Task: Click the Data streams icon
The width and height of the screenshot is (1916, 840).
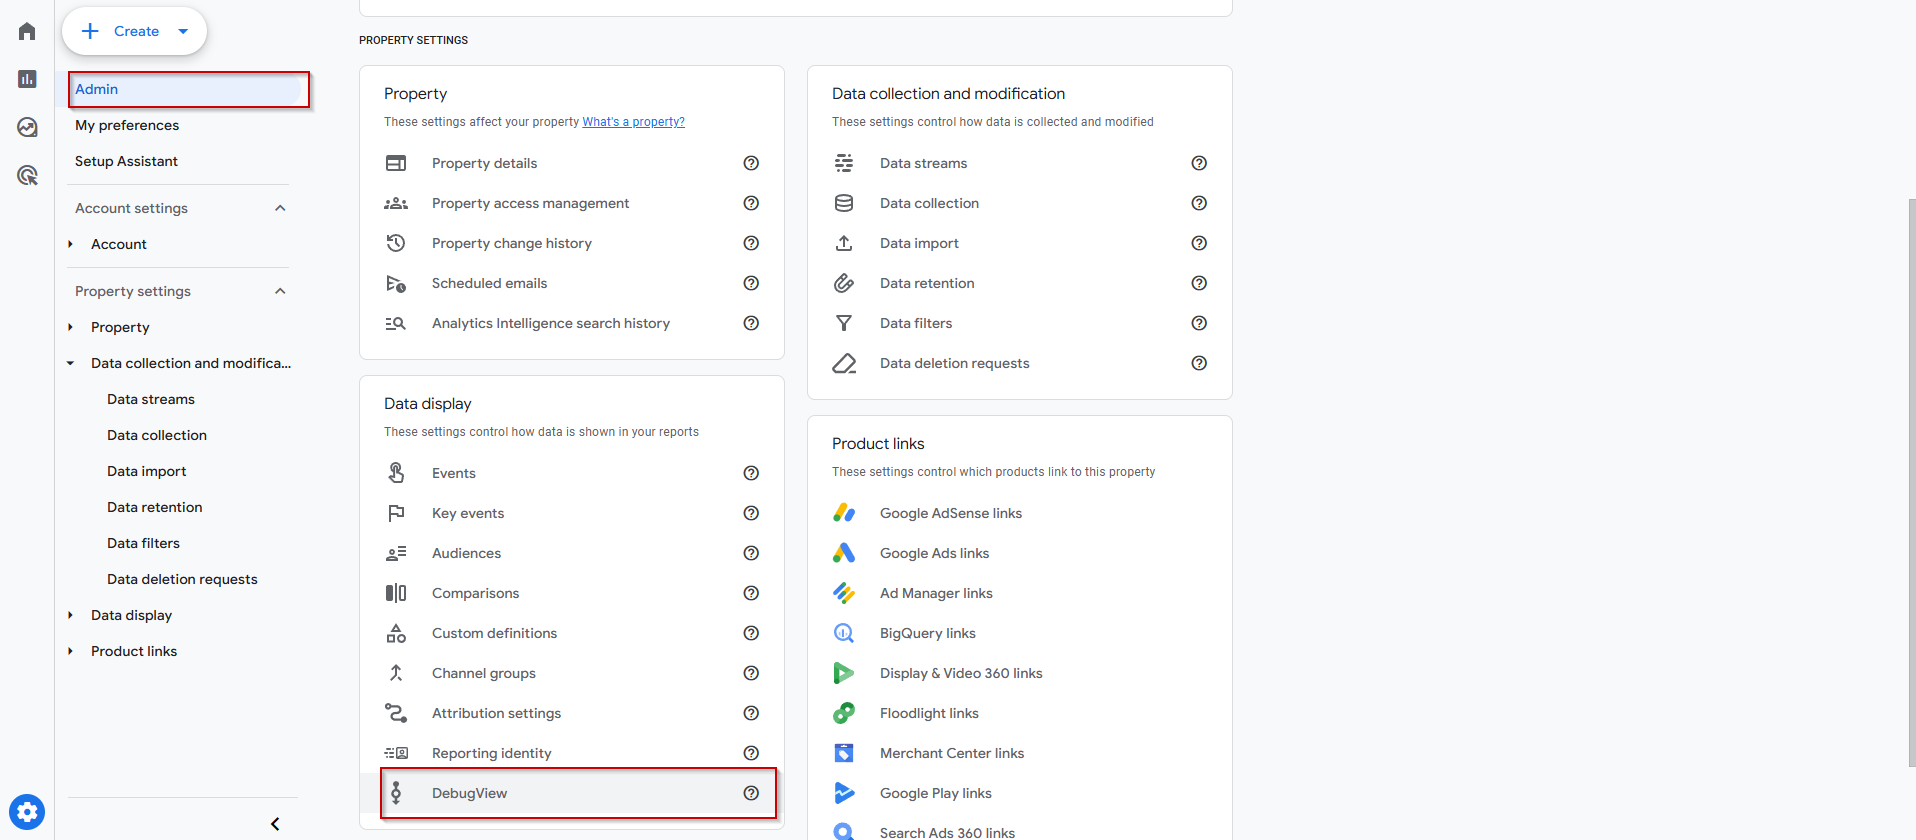Action: click(x=844, y=163)
